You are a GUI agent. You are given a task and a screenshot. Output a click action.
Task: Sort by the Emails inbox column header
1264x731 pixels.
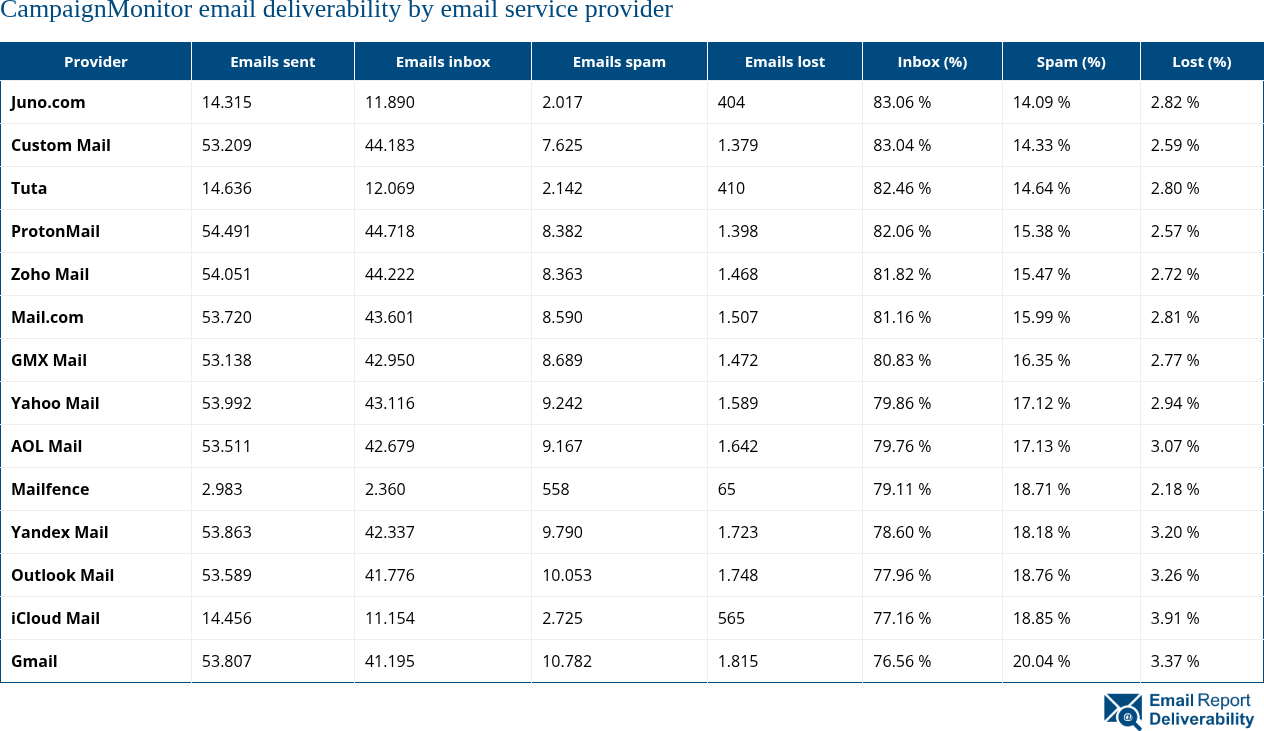click(442, 61)
